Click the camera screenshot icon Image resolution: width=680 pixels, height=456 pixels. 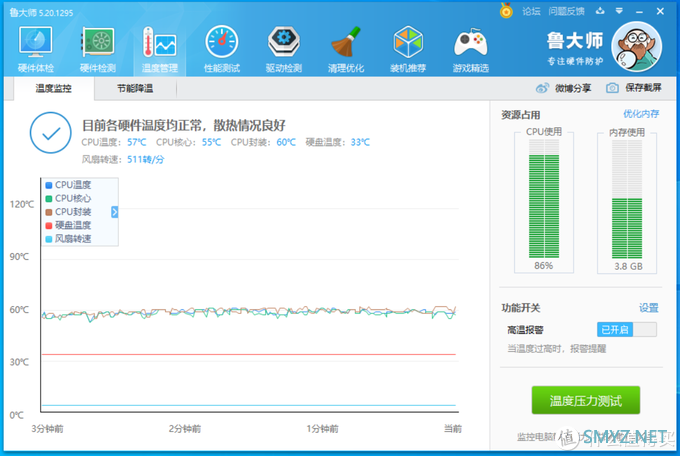[x=612, y=88]
